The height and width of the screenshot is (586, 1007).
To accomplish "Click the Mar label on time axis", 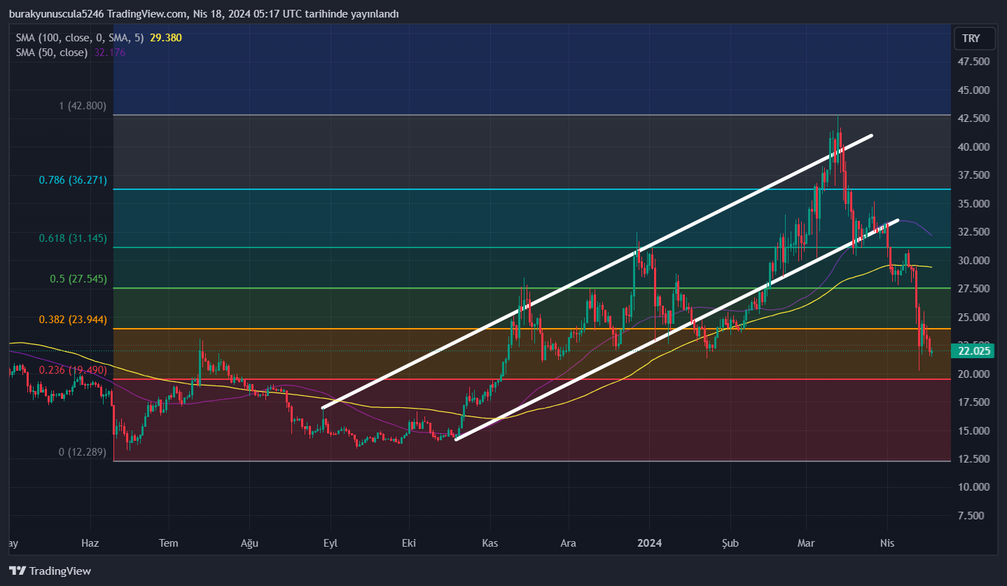I will pyautogui.click(x=808, y=542).
